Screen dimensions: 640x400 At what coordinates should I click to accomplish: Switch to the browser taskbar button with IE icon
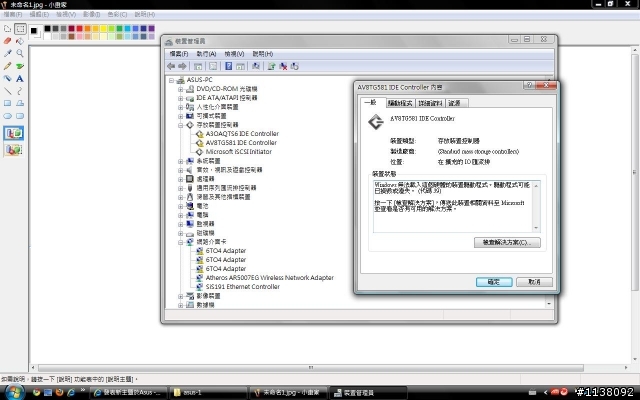(x=128, y=393)
